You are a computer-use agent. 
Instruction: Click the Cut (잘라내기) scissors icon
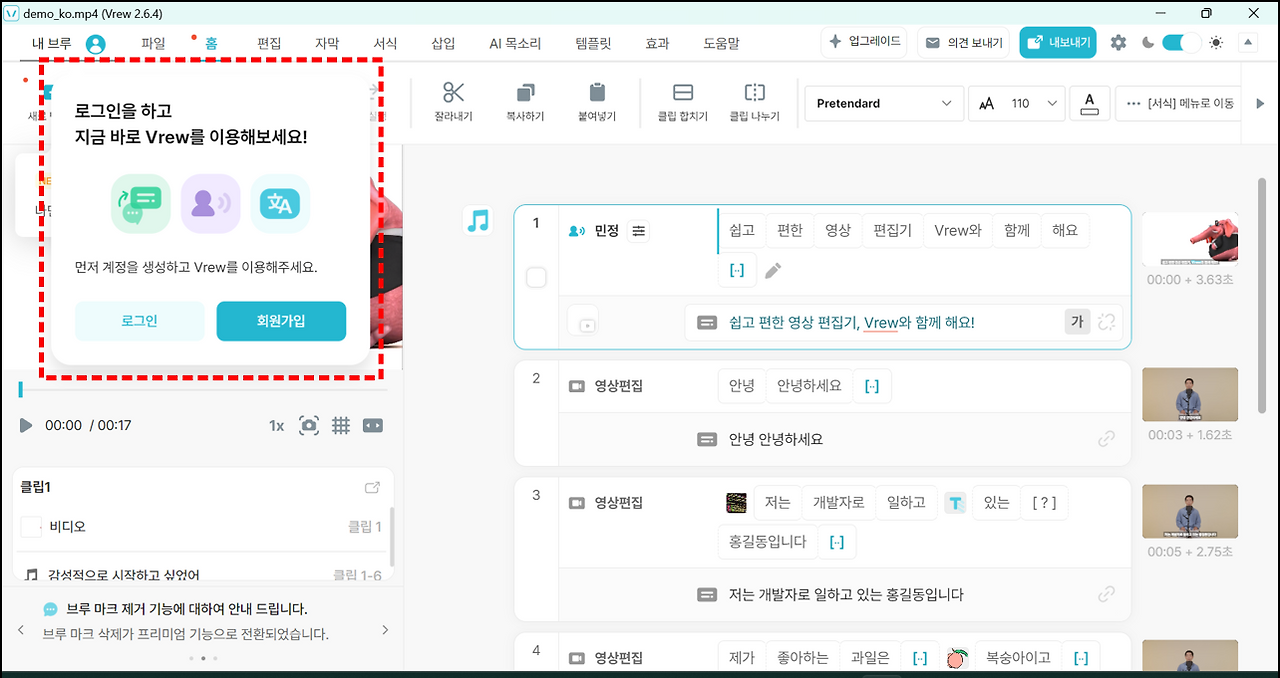pos(453,92)
